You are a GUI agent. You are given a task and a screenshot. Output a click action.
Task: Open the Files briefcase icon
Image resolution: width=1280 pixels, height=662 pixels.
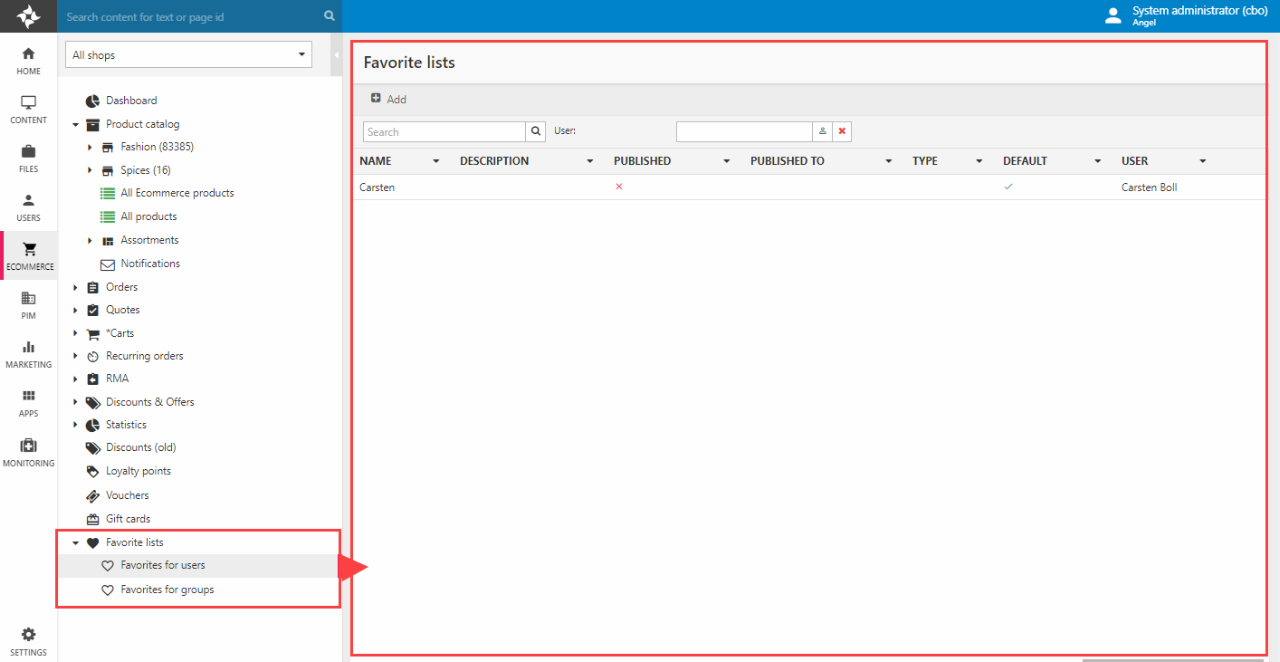click(29, 158)
